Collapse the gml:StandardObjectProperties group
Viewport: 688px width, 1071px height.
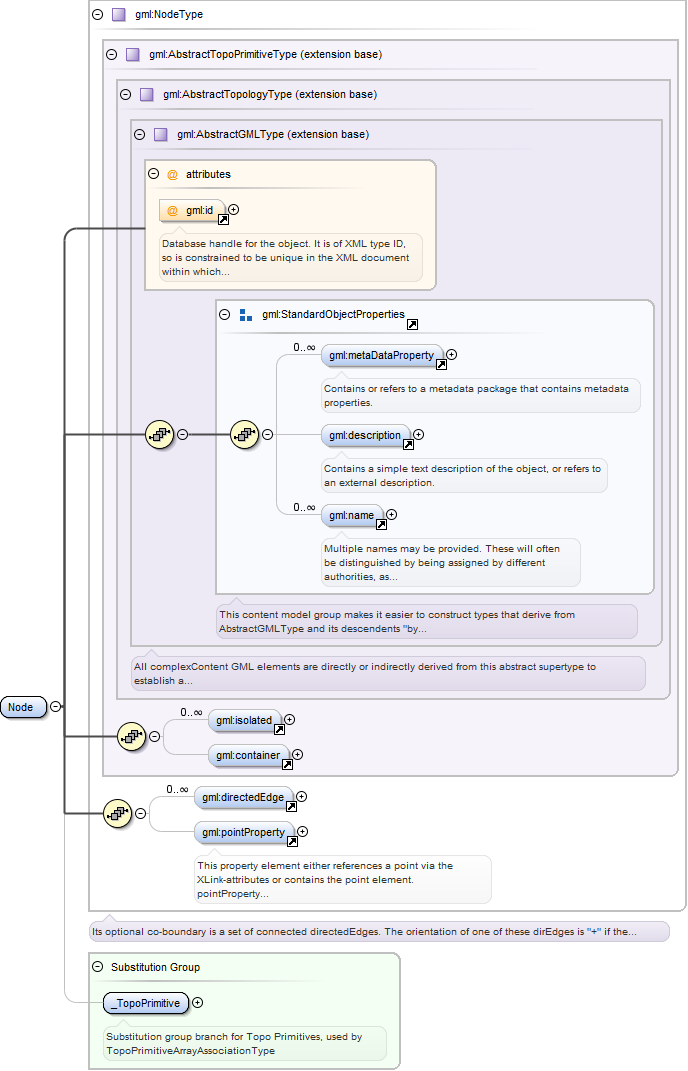tap(224, 314)
